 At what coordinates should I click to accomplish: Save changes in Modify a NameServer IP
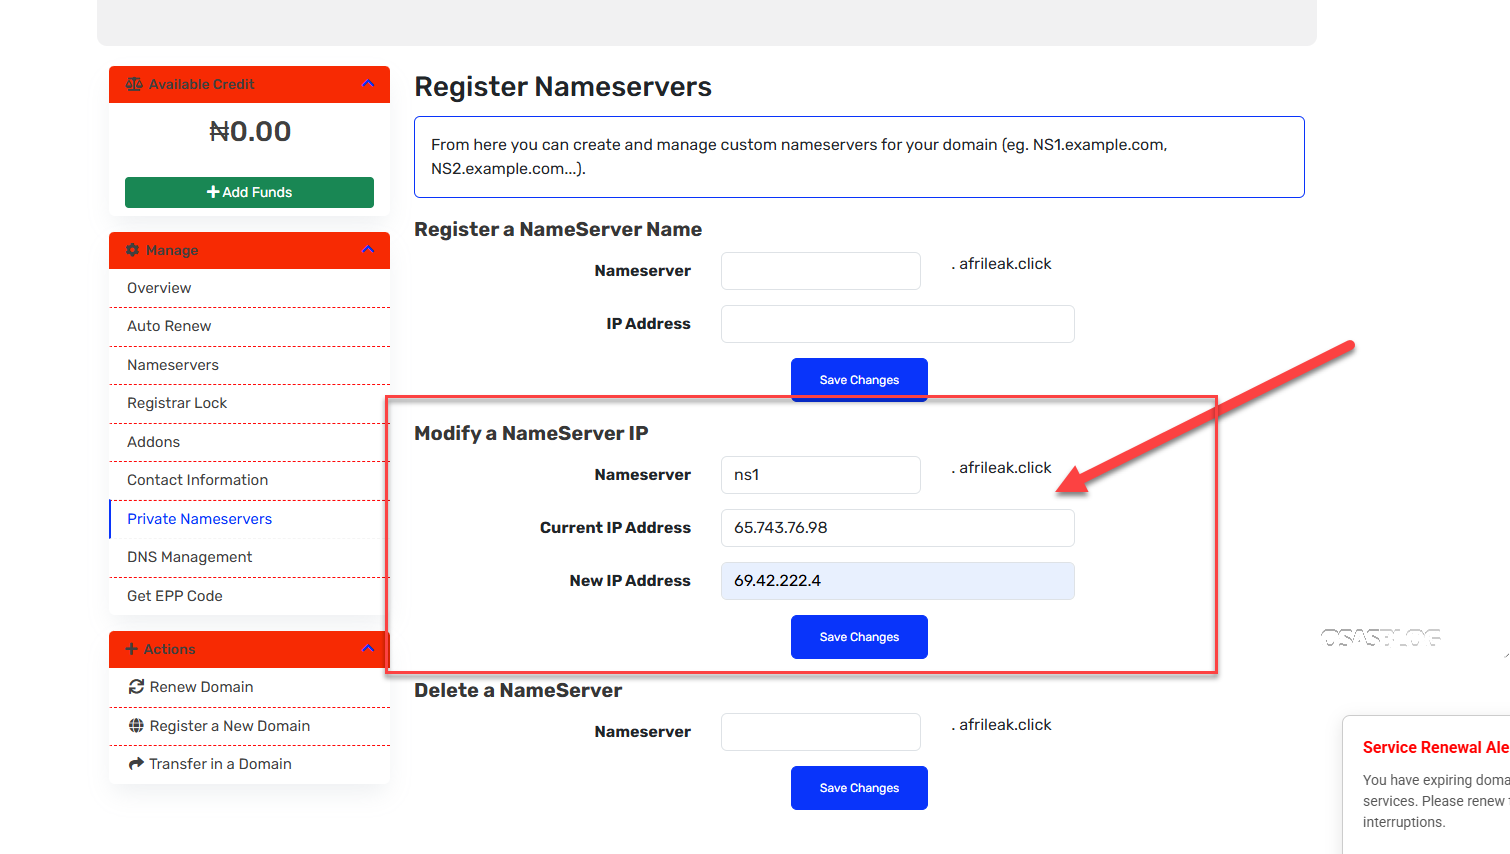point(859,637)
